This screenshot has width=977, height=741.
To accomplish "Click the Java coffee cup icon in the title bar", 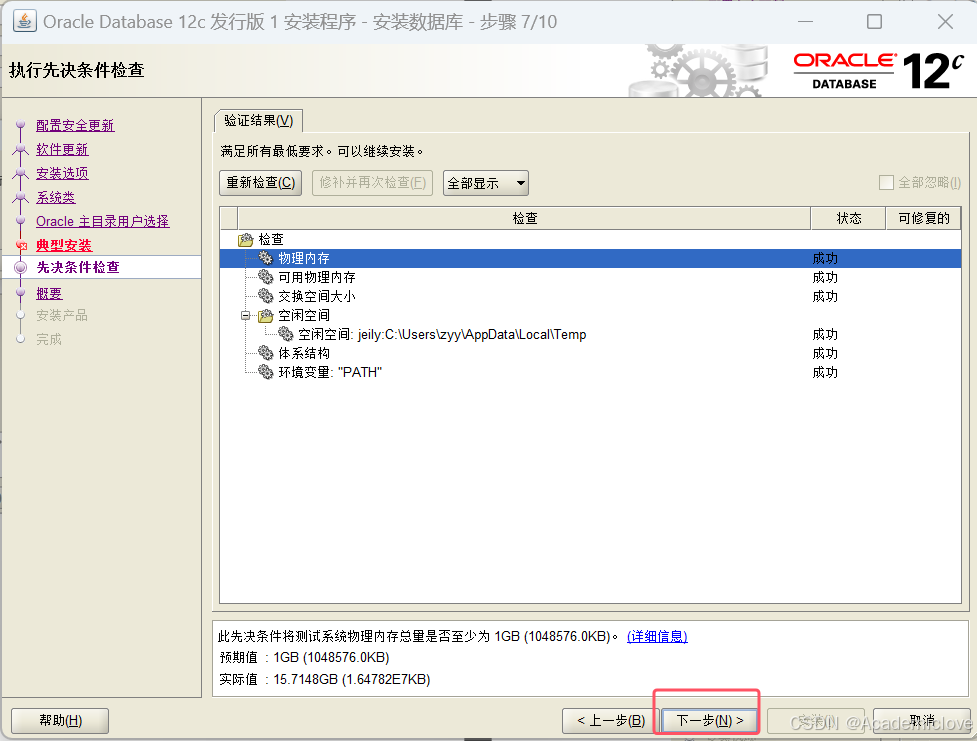I will tap(23, 20).
